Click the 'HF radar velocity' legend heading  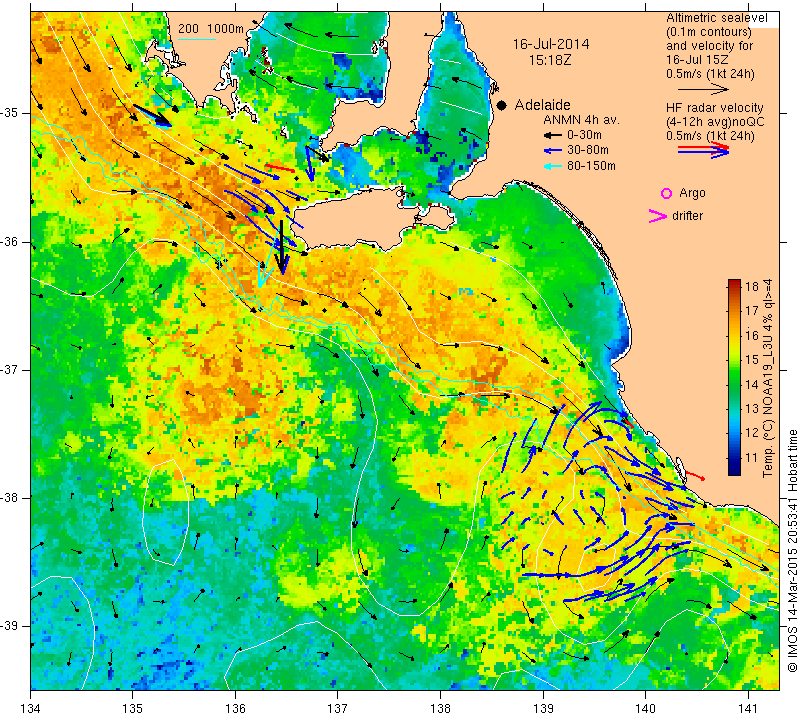click(714, 108)
